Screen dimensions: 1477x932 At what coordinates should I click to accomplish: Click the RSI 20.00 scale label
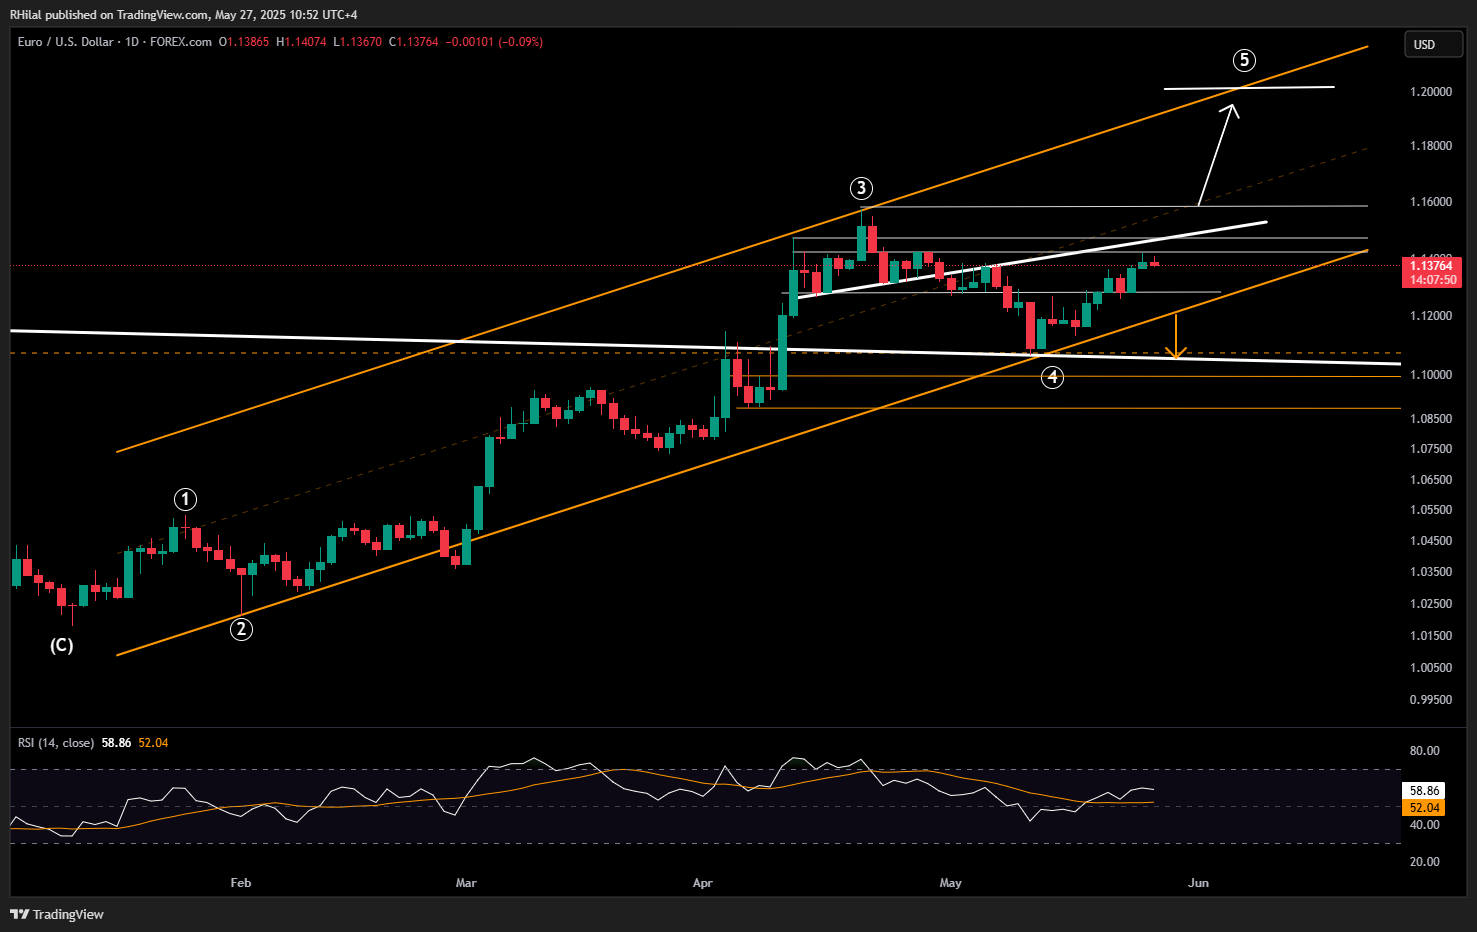(1425, 862)
